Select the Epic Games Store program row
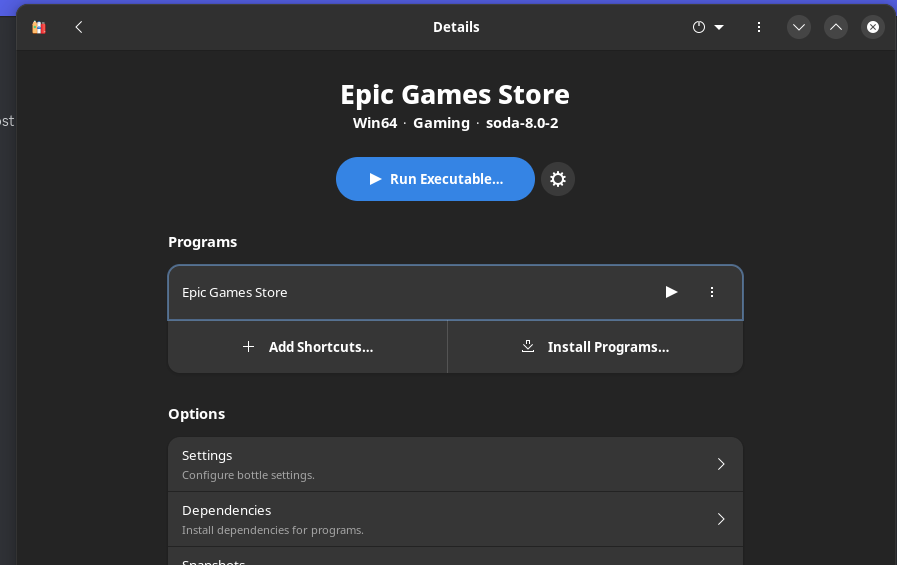Screen dimensions: 897x565 click(455, 292)
